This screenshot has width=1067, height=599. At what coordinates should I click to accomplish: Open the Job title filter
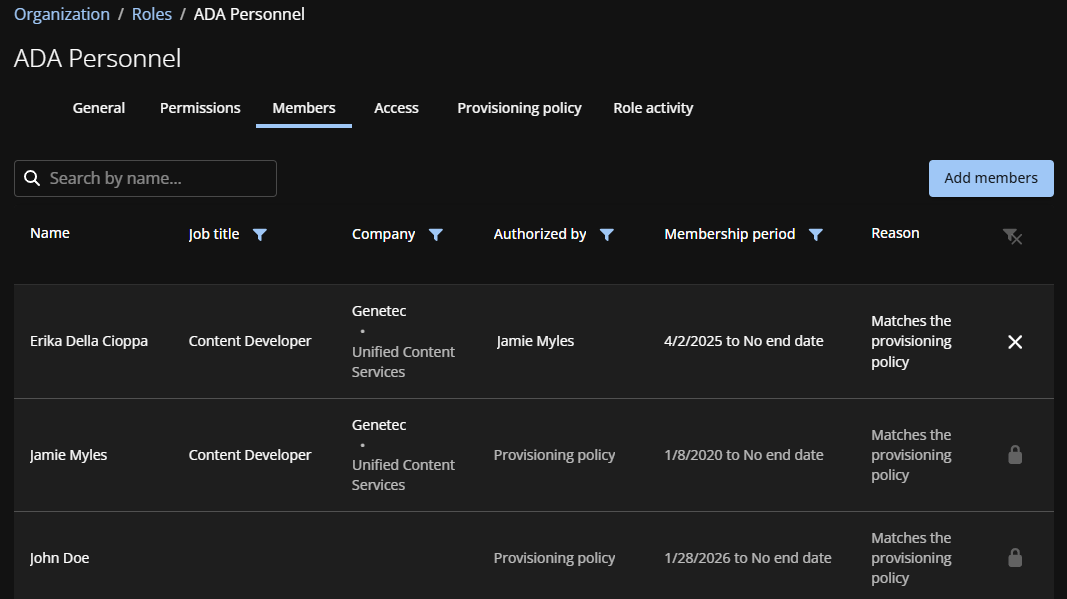260,234
